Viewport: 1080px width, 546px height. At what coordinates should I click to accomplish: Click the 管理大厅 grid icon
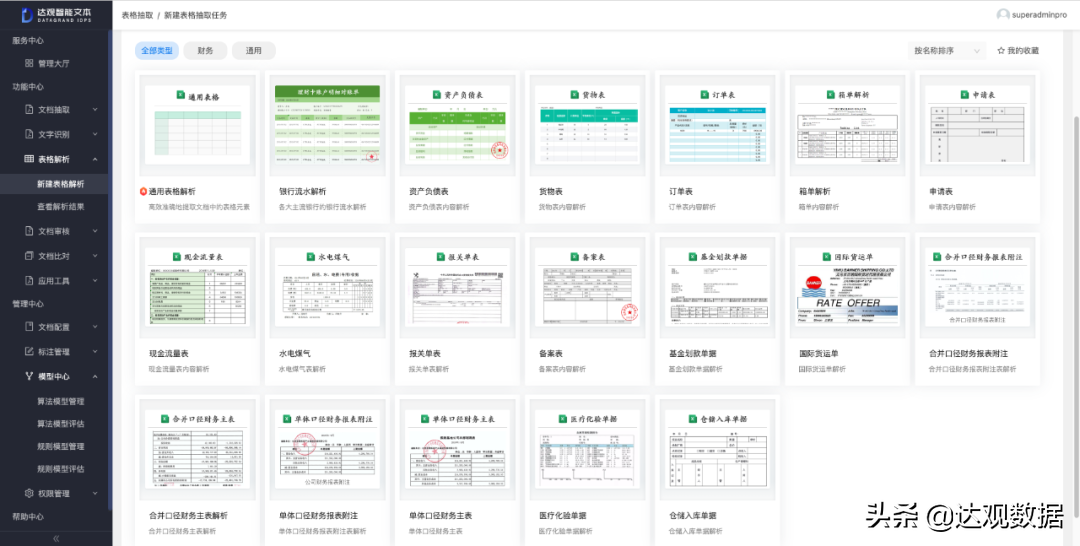coord(29,63)
